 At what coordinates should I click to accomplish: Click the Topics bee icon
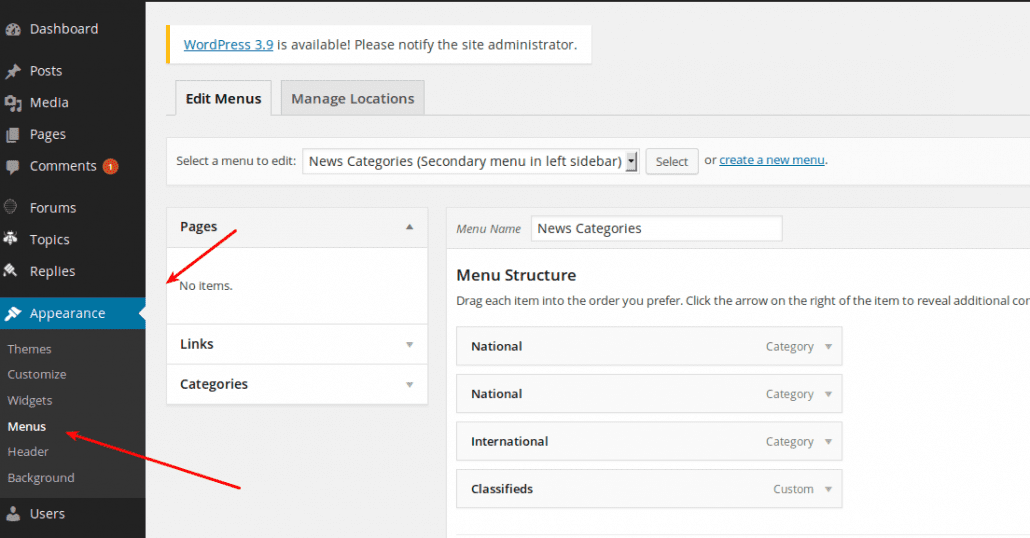pyautogui.click(x=11, y=239)
